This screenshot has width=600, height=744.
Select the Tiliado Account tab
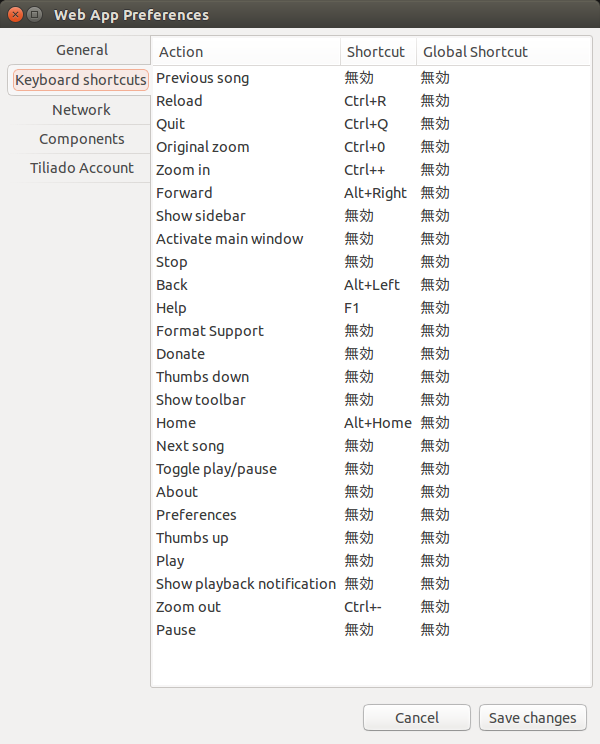click(x=82, y=168)
